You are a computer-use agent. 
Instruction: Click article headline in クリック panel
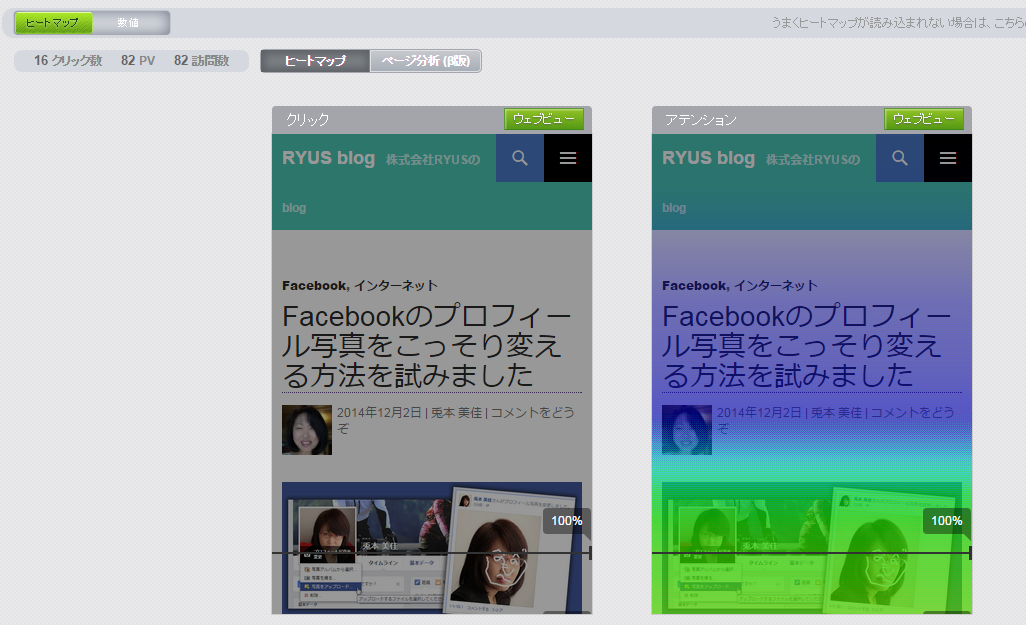tap(427, 346)
